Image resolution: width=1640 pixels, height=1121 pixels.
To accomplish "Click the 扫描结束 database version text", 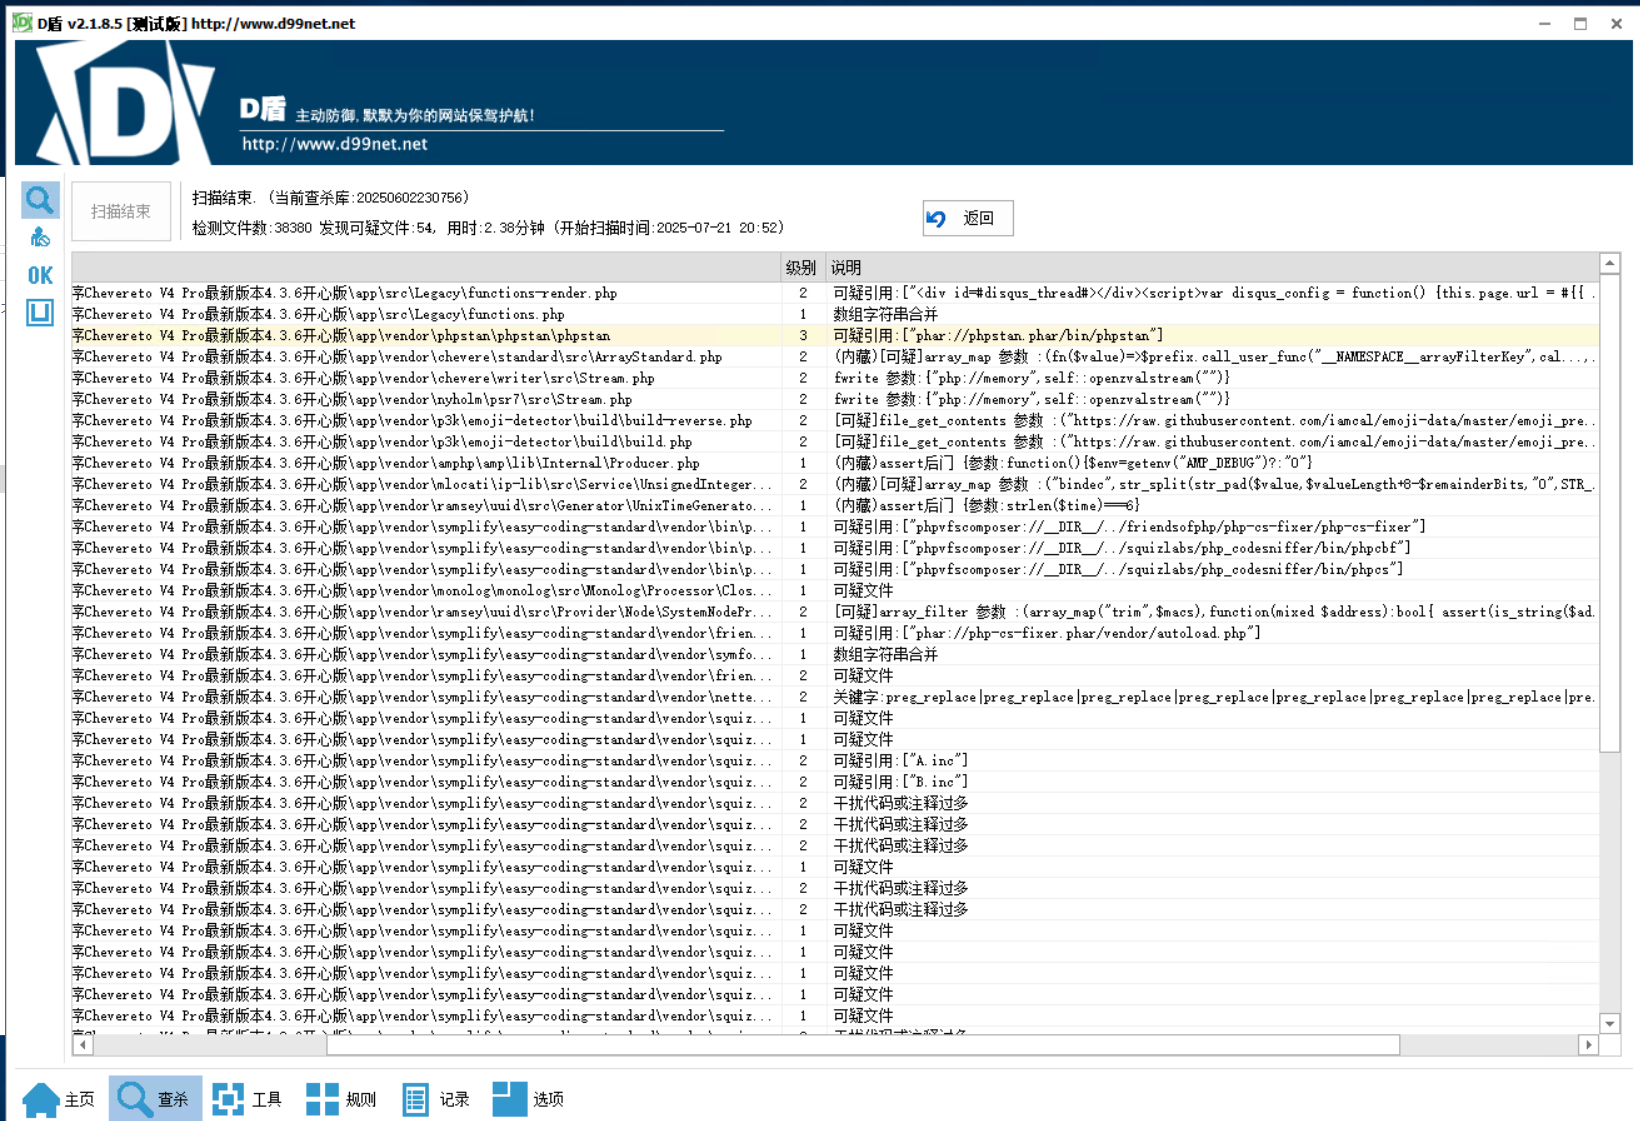I will [x=331, y=198].
